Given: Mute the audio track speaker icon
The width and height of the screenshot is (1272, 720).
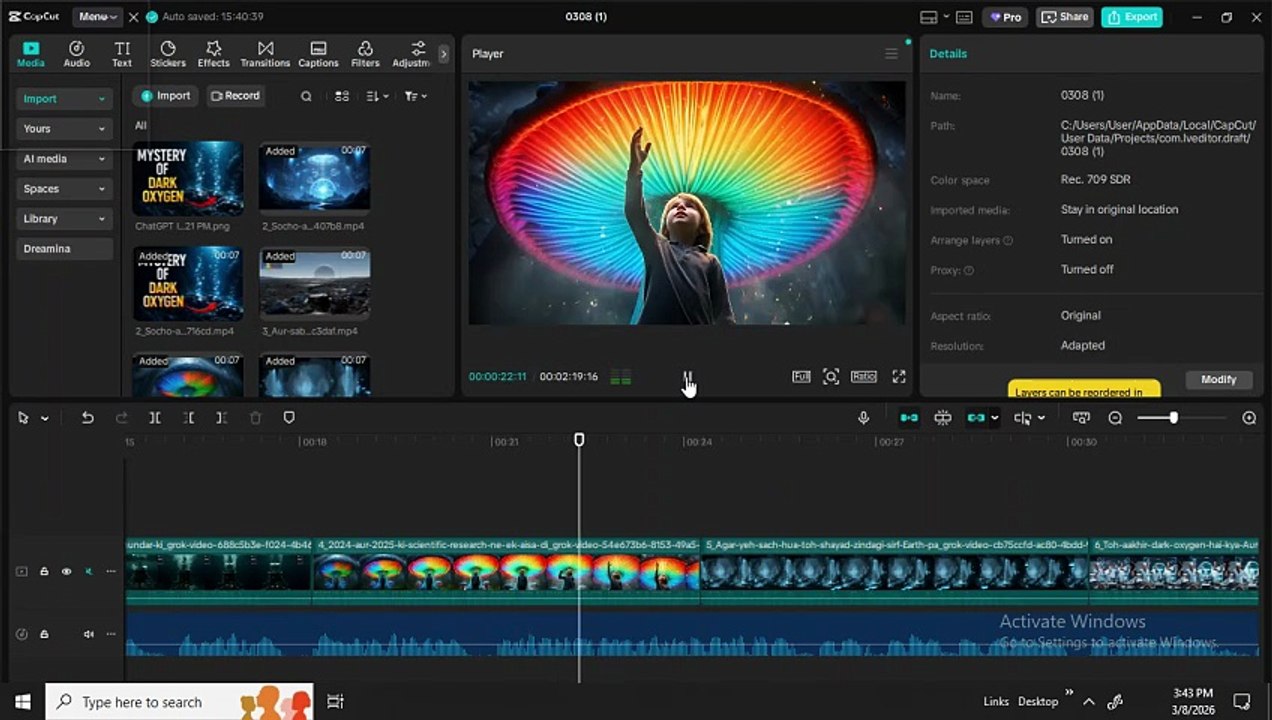Looking at the screenshot, I should 88,634.
